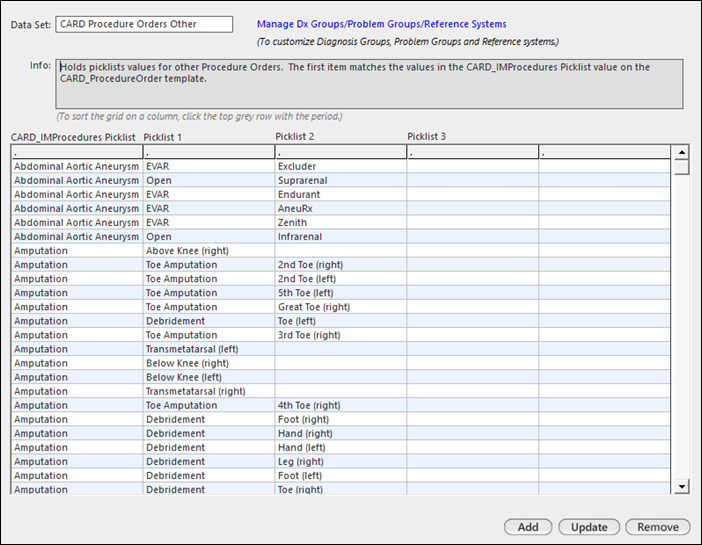Click Abdominal Aortic Aneurysm in the Excluder row
Screen dimensions: 702x545
(x=77, y=166)
